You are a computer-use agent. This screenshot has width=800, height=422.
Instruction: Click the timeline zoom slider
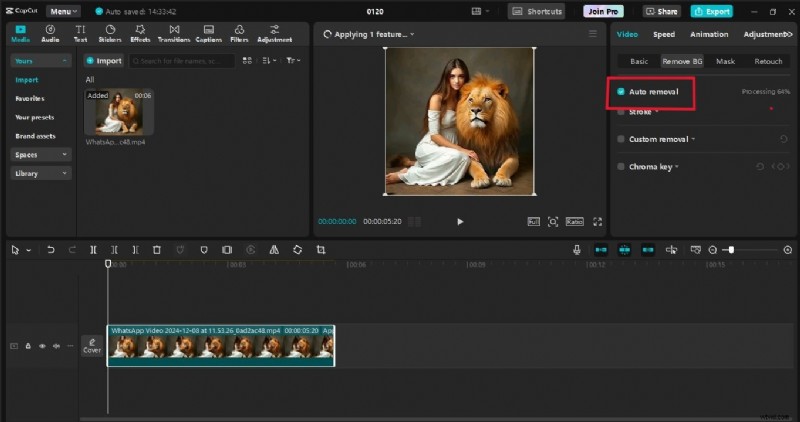tap(731, 249)
